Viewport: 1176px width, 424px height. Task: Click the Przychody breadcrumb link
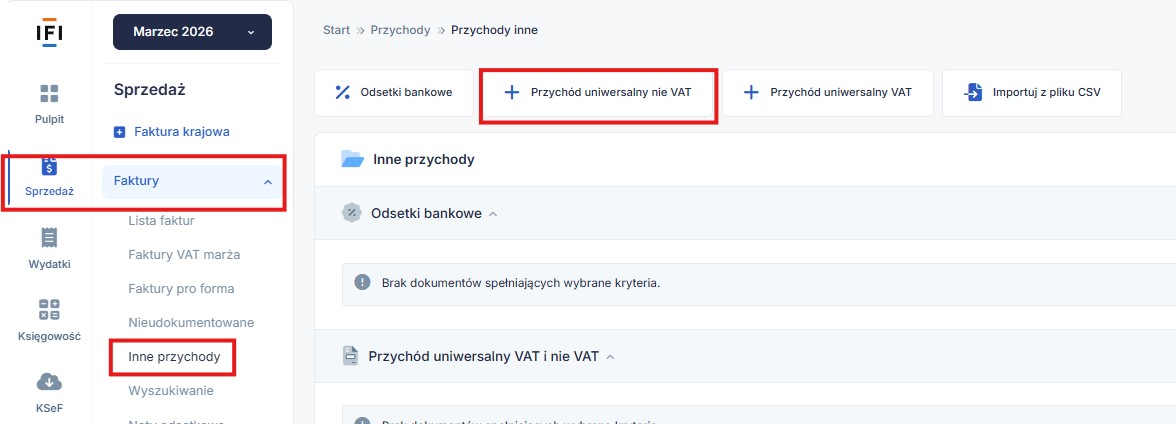pos(400,30)
